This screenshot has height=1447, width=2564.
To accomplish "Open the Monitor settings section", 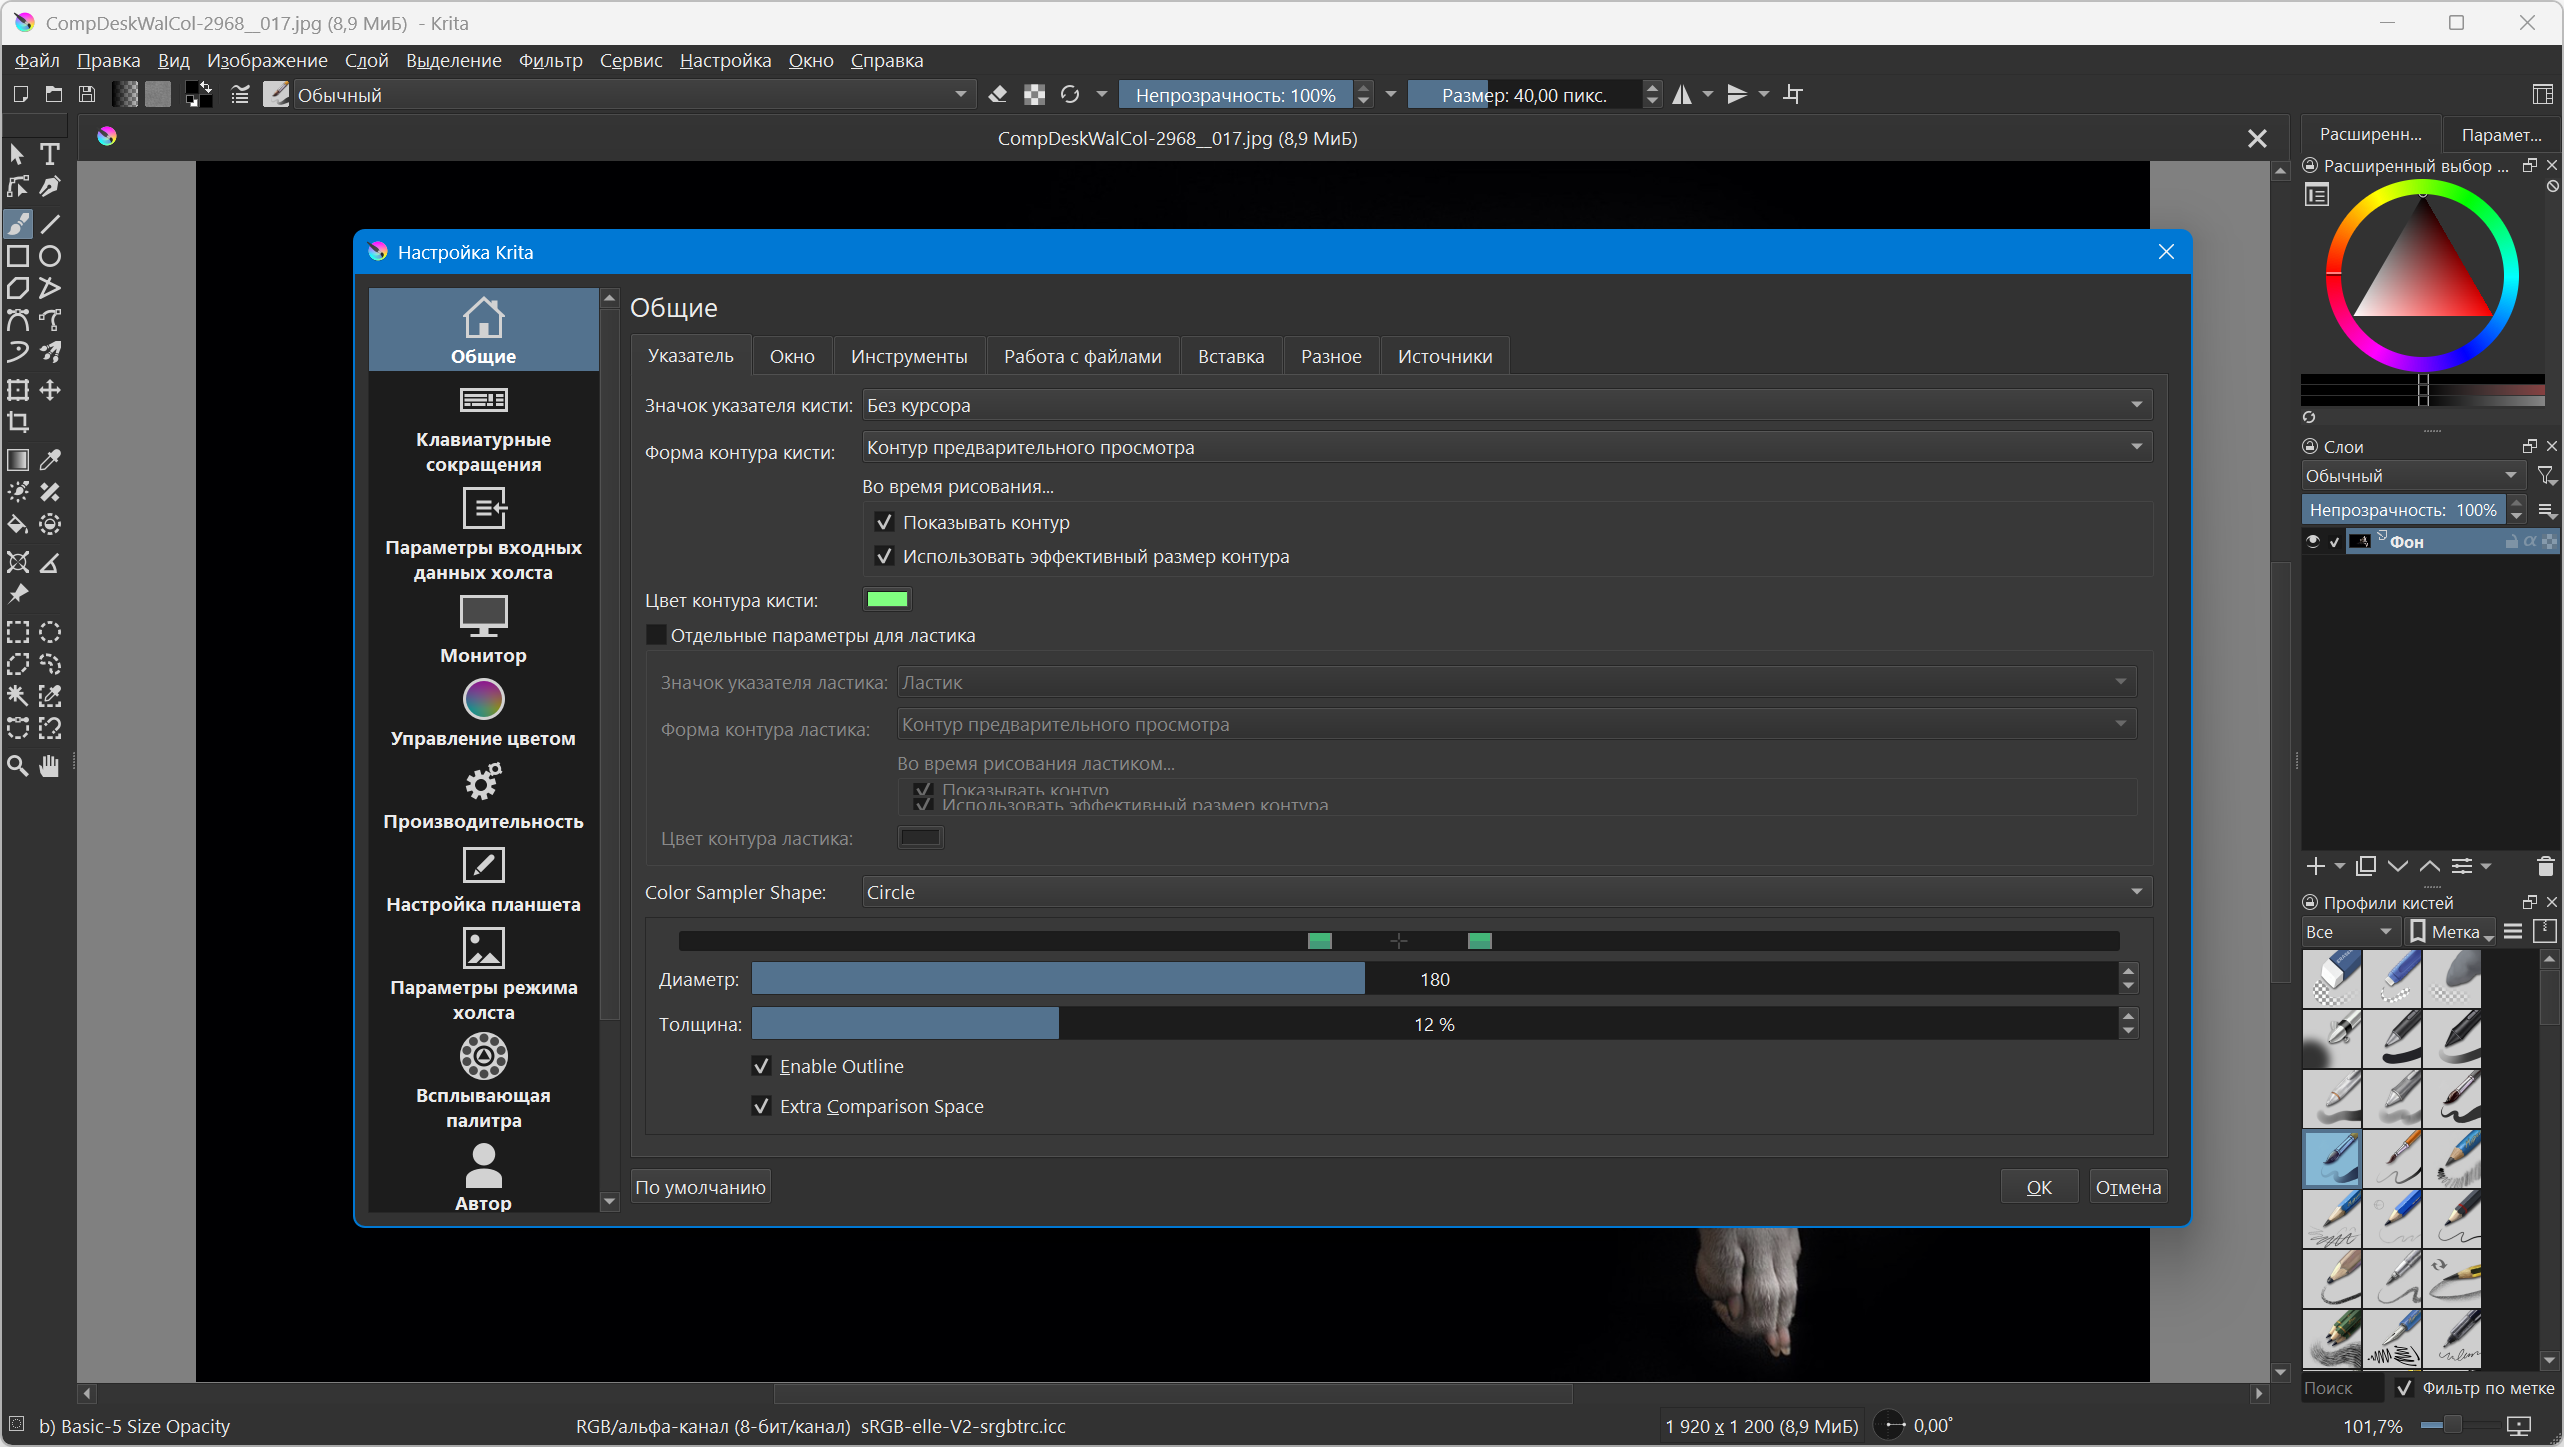I will pos(483,630).
